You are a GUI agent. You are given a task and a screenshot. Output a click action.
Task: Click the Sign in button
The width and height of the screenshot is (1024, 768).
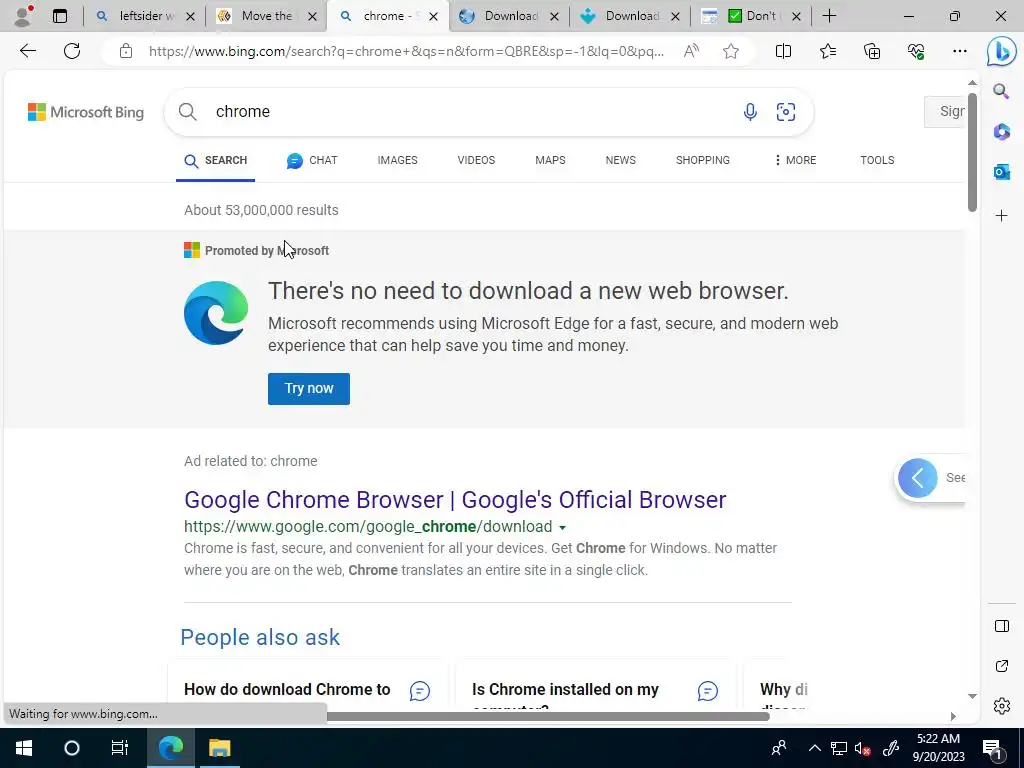click(x=945, y=112)
